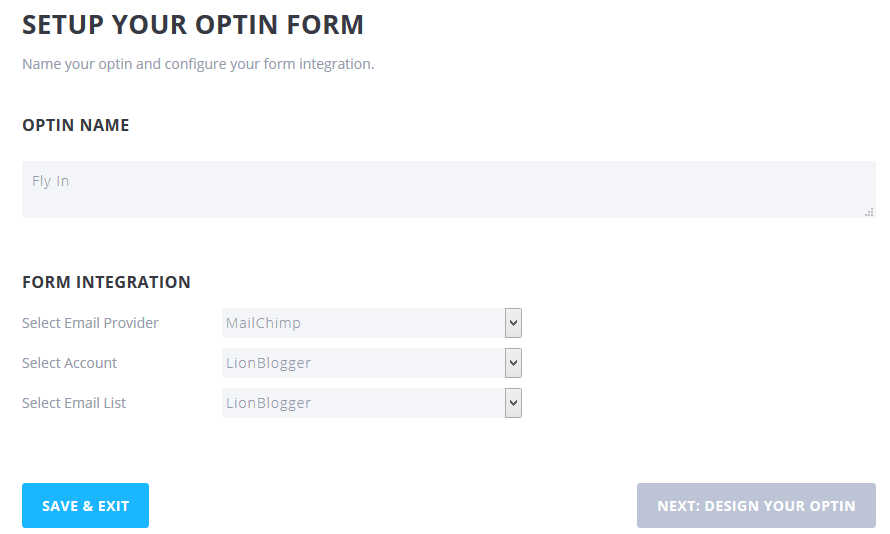Image resolution: width=890 pixels, height=534 pixels.
Task: Open the Select Email List dropdown
Action: point(371,403)
